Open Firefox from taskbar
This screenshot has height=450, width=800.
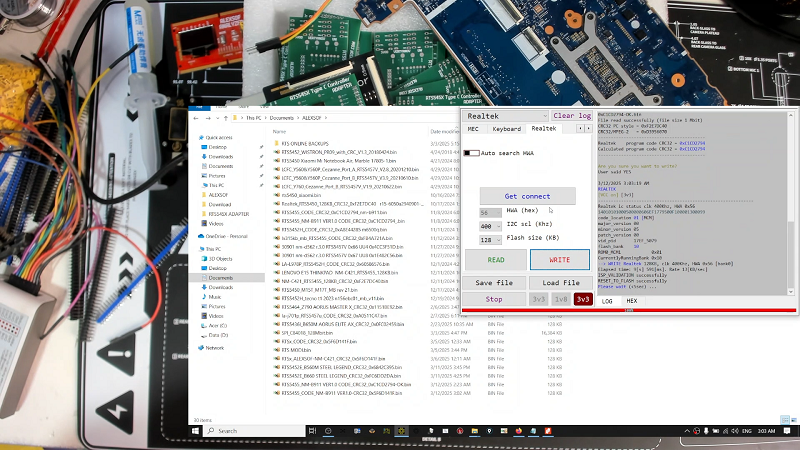click(x=518, y=431)
